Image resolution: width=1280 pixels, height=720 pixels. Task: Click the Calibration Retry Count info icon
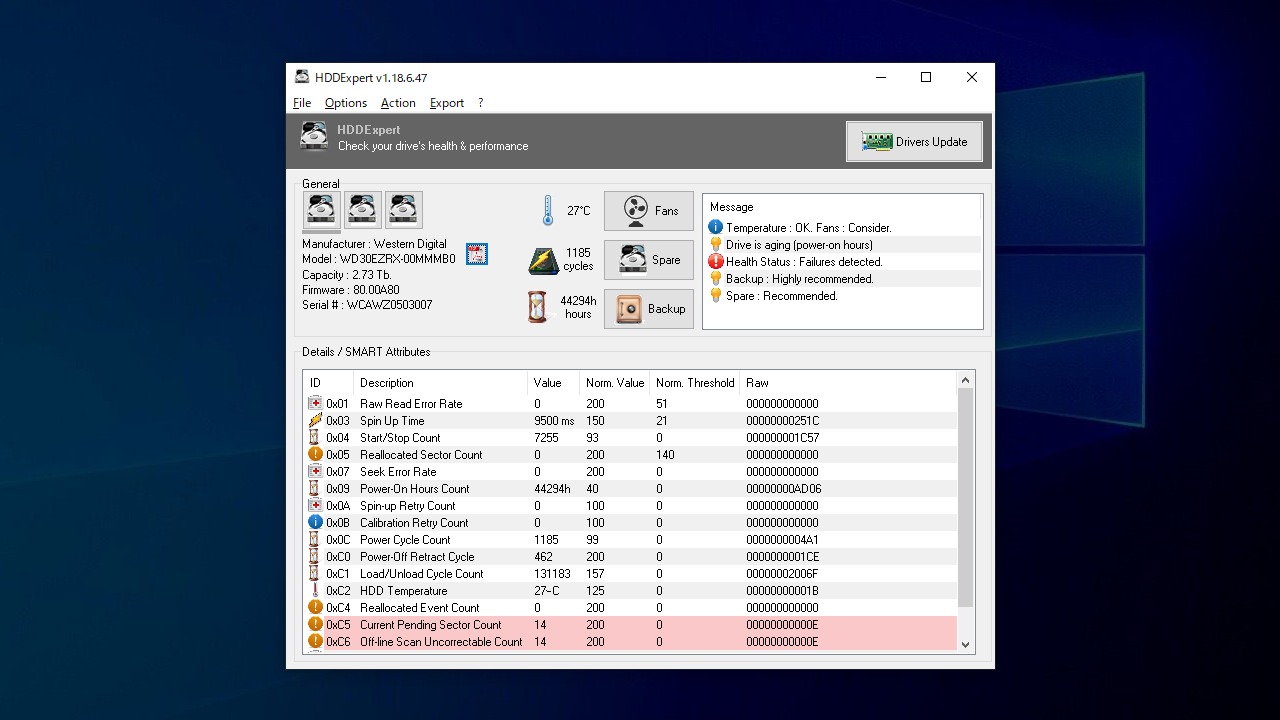315,522
